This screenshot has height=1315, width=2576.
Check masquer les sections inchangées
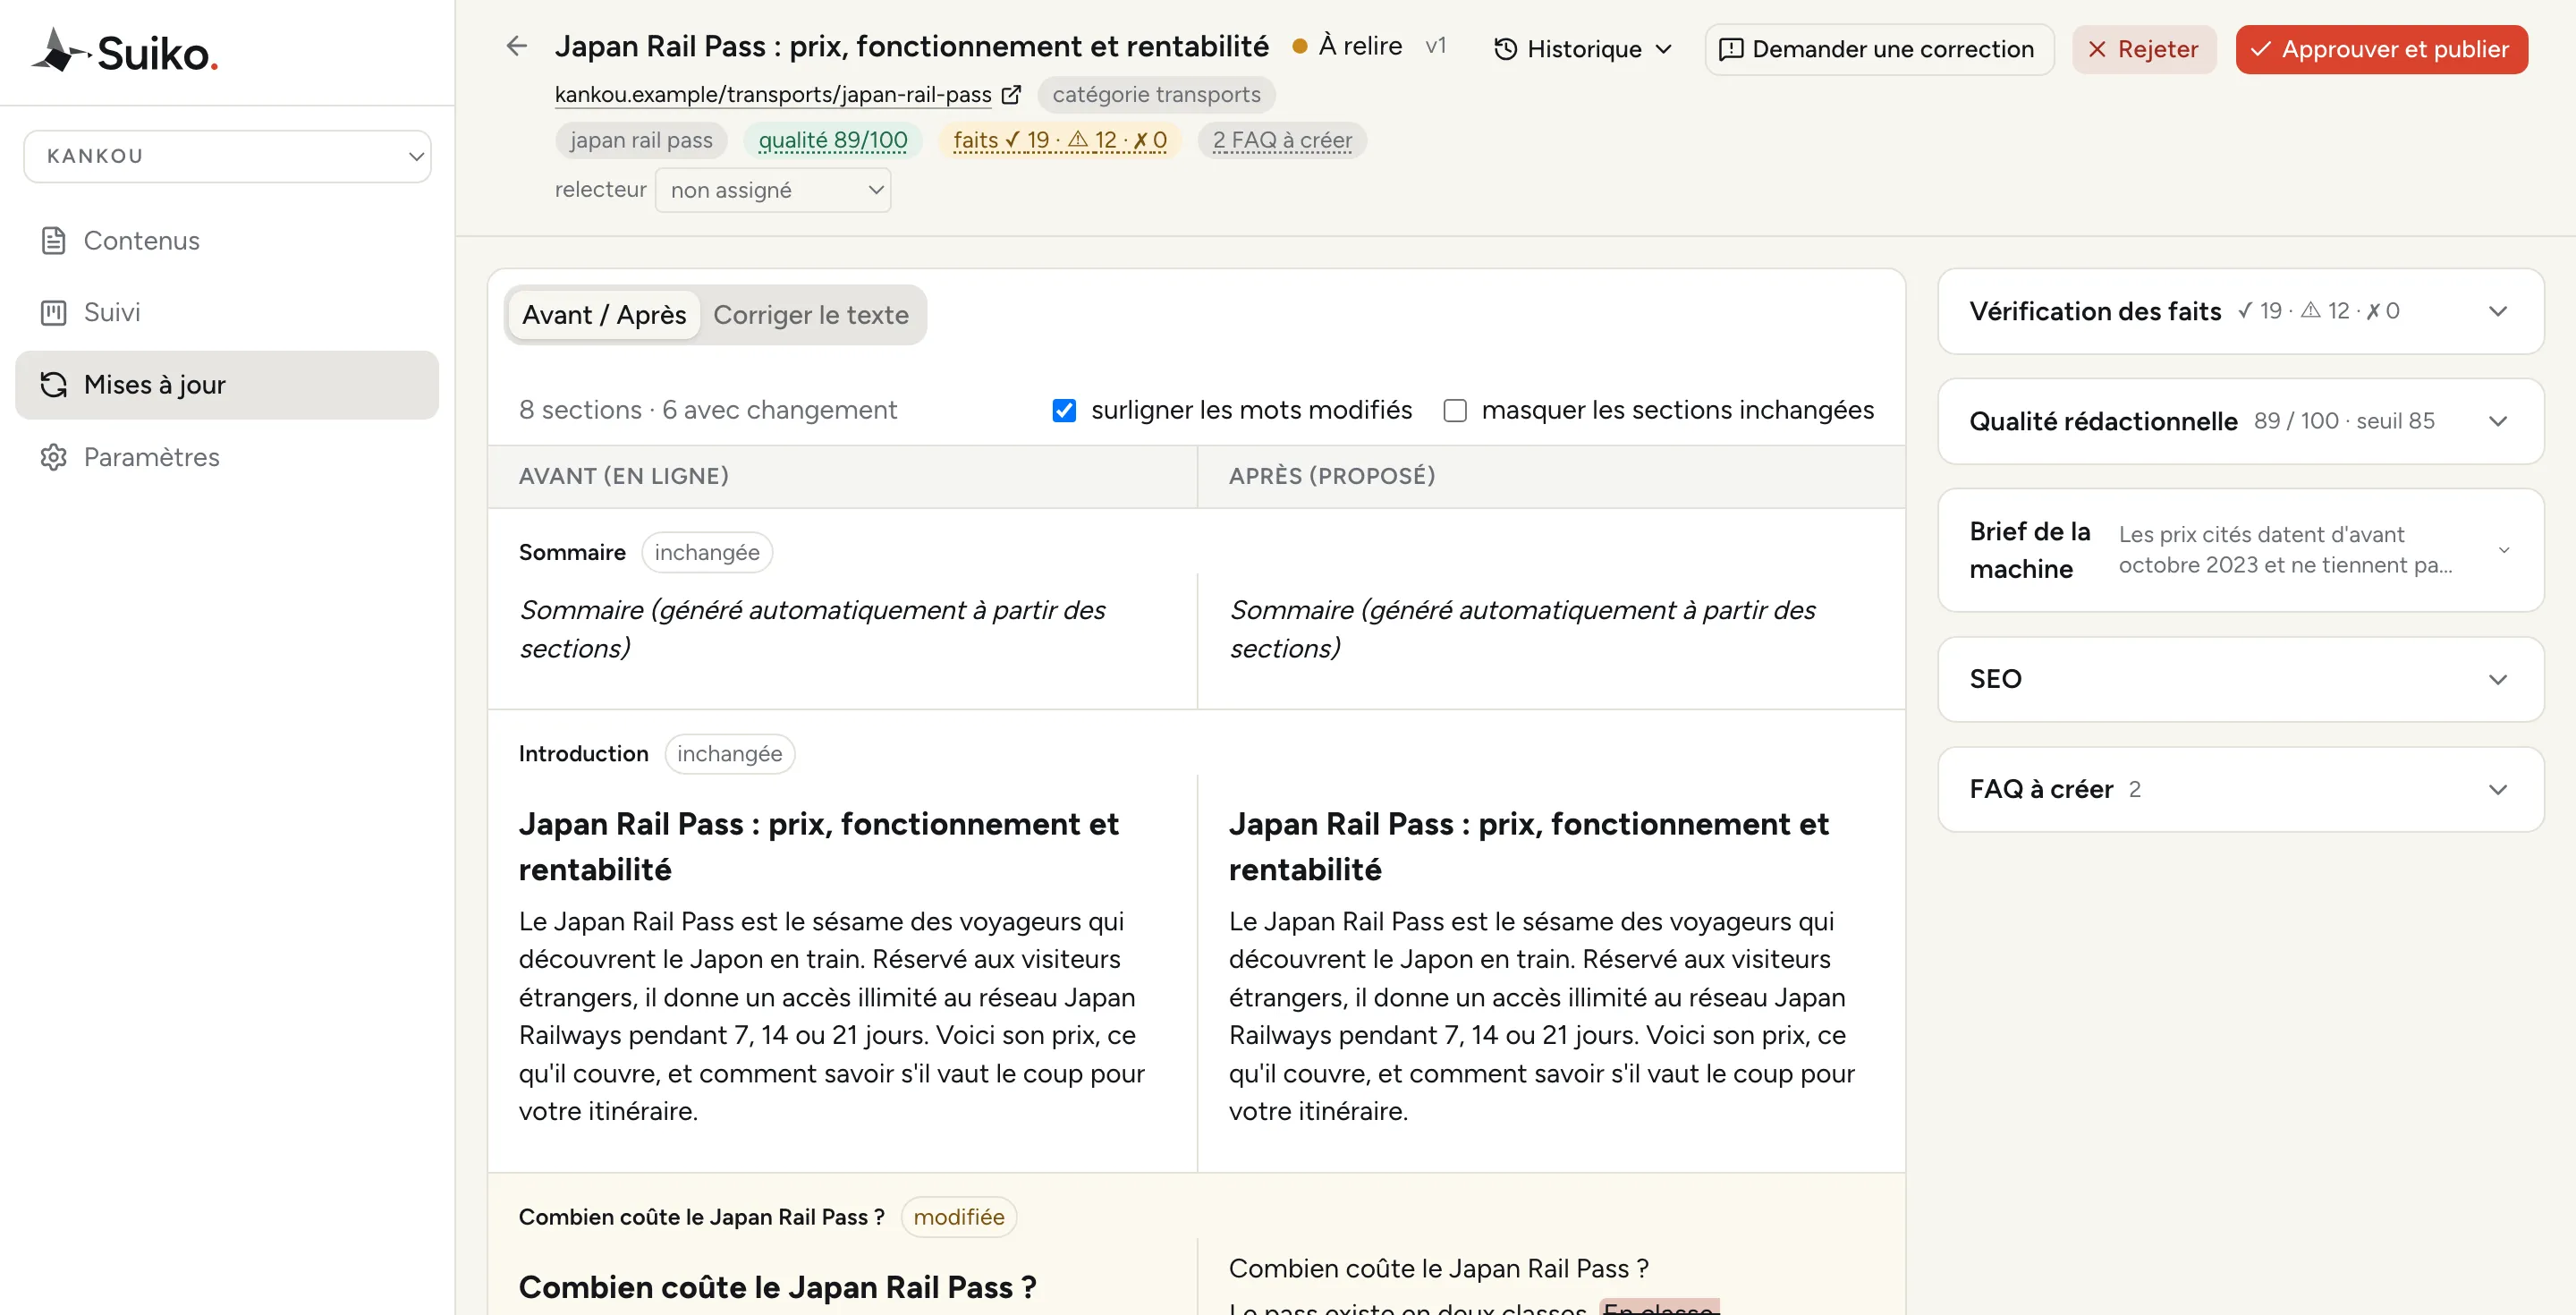click(x=1455, y=410)
